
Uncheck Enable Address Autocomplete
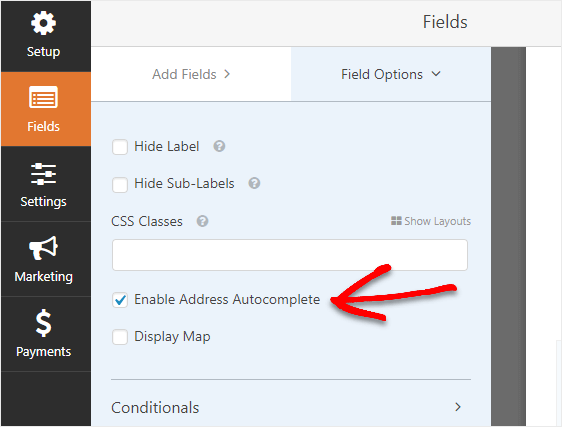(x=120, y=300)
